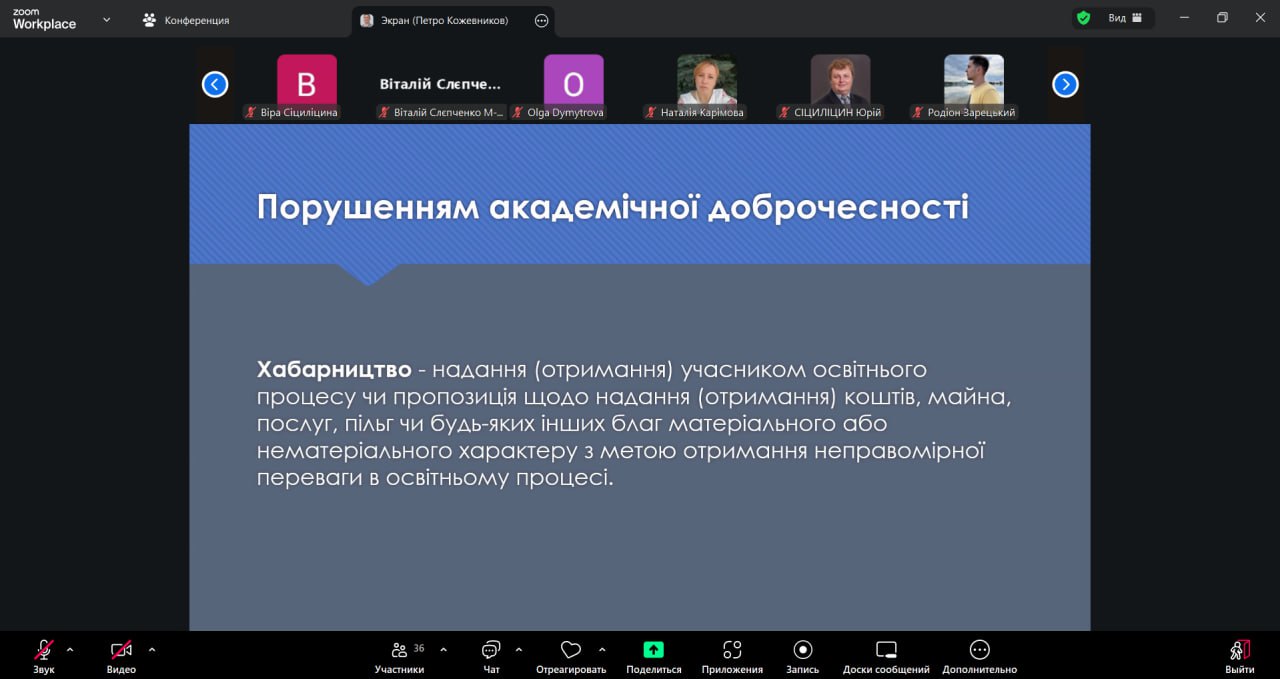Expand the arrow next to Участники
1280x679 pixels.
(x=443, y=649)
